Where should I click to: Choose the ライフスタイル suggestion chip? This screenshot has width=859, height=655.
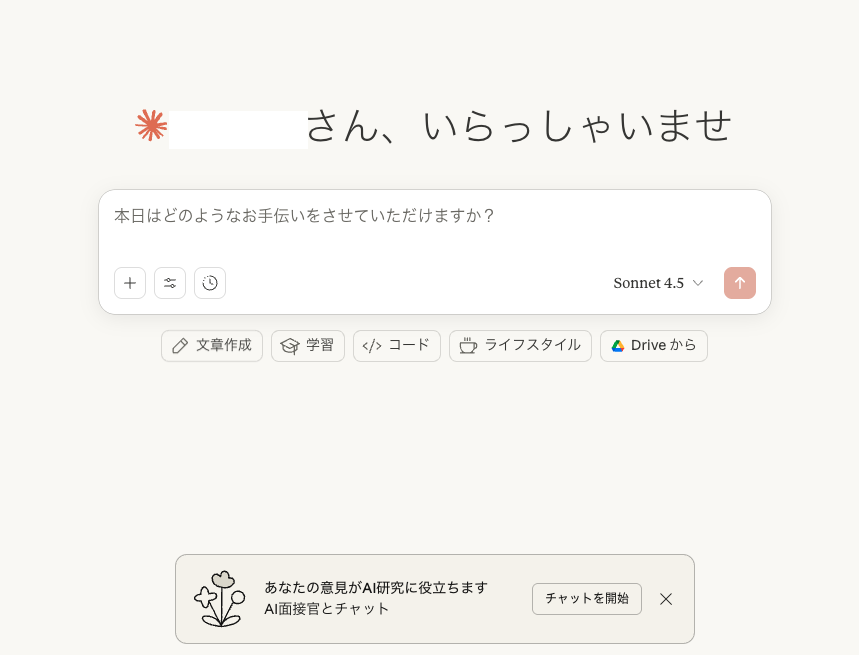(520, 346)
